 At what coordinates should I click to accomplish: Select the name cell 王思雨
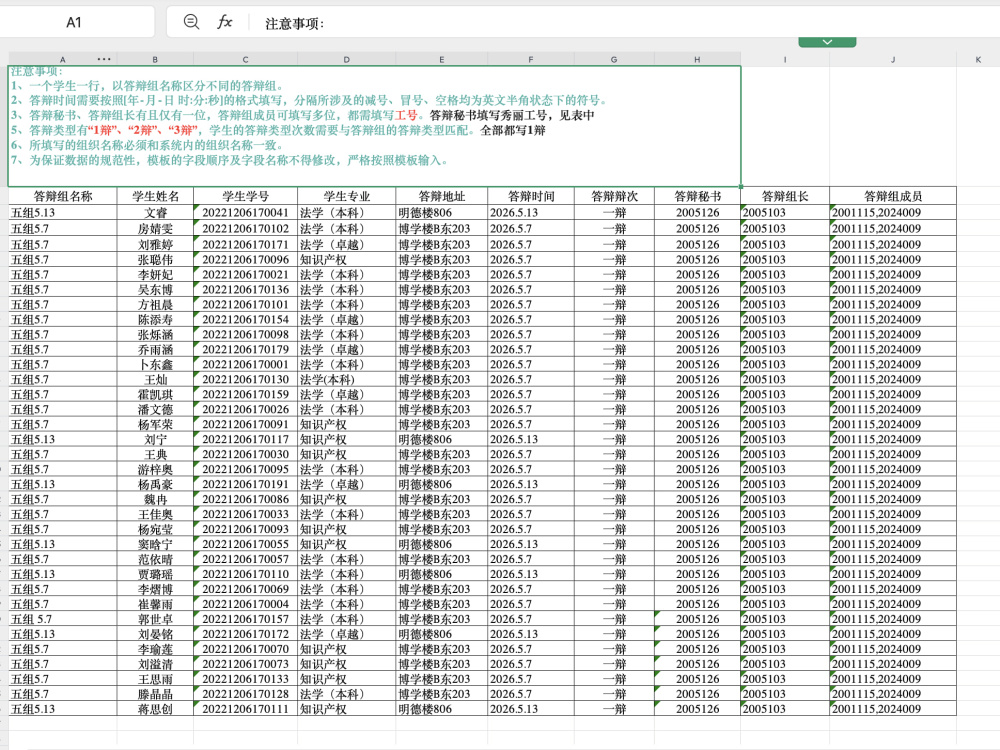[156, 679]
